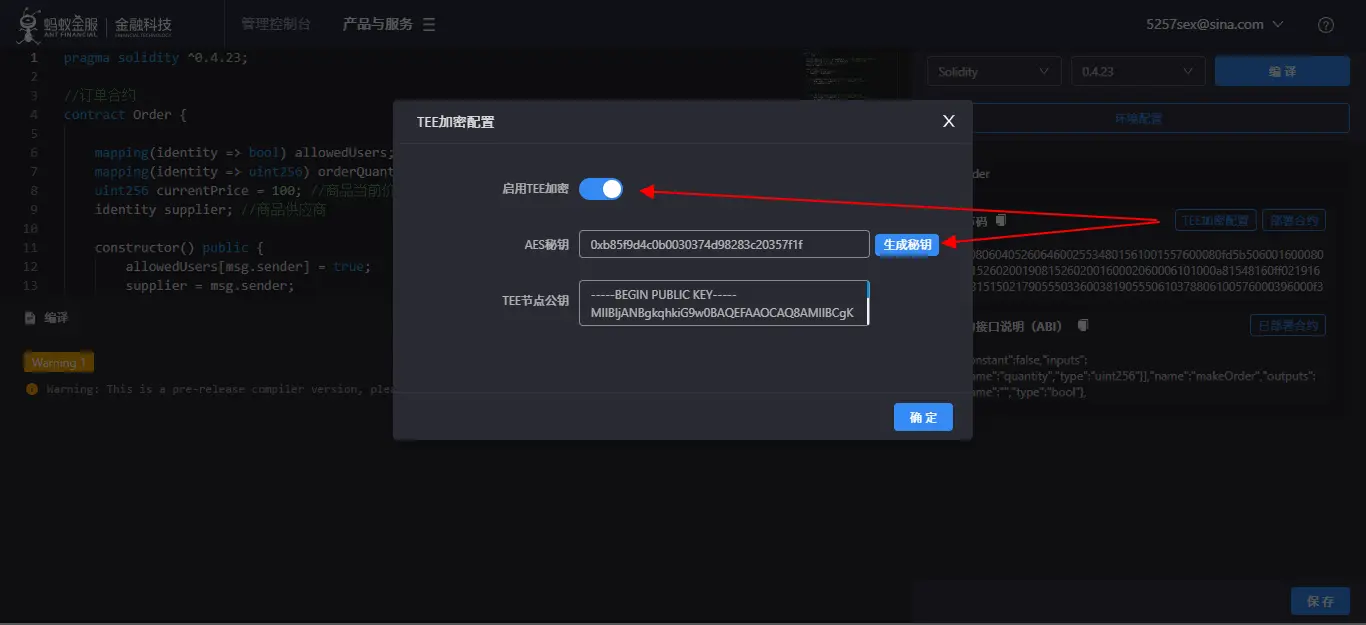This screenshot has width=1366, height=625.
Task: Click the 部署合约 button
Action: point(1294,220)
